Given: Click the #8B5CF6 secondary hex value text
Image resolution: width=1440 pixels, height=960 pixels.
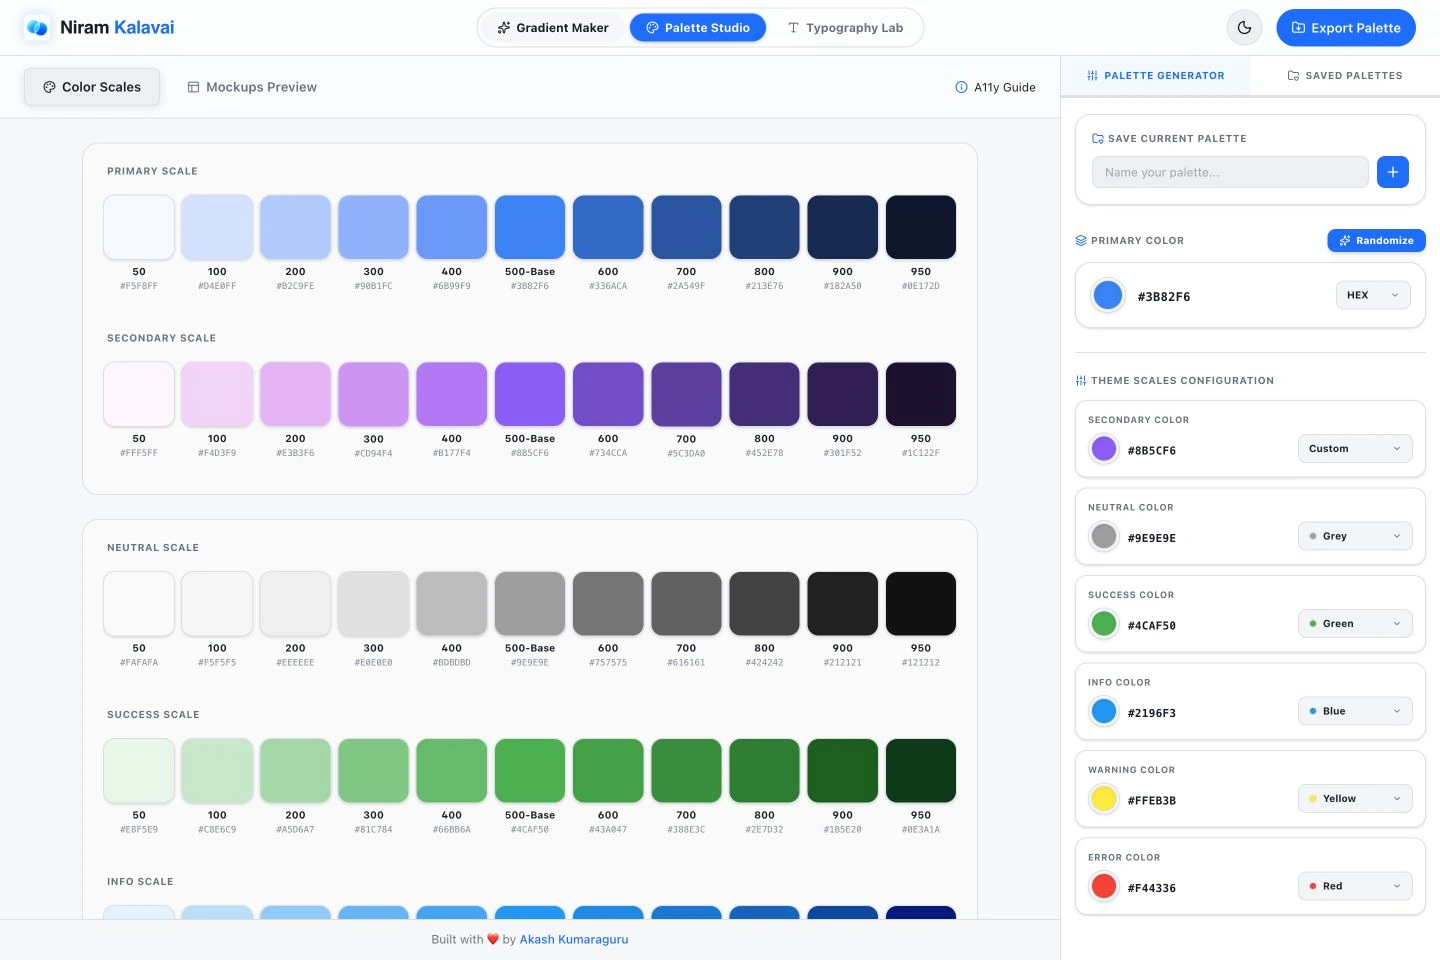Looking at the screenshot, I should [1152, 451].
